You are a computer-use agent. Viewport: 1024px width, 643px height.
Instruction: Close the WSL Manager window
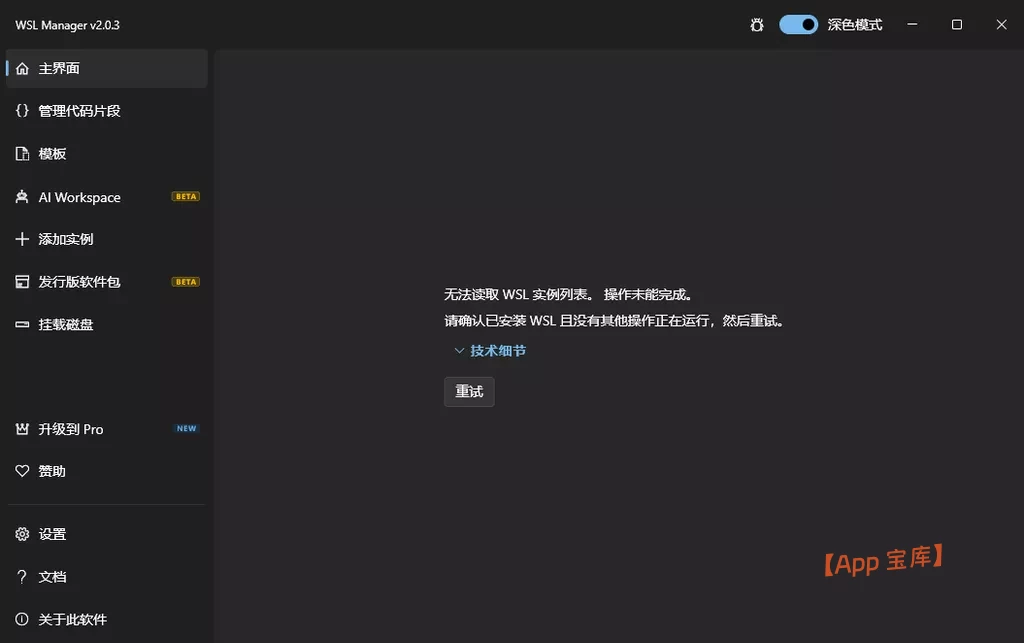1001,25
